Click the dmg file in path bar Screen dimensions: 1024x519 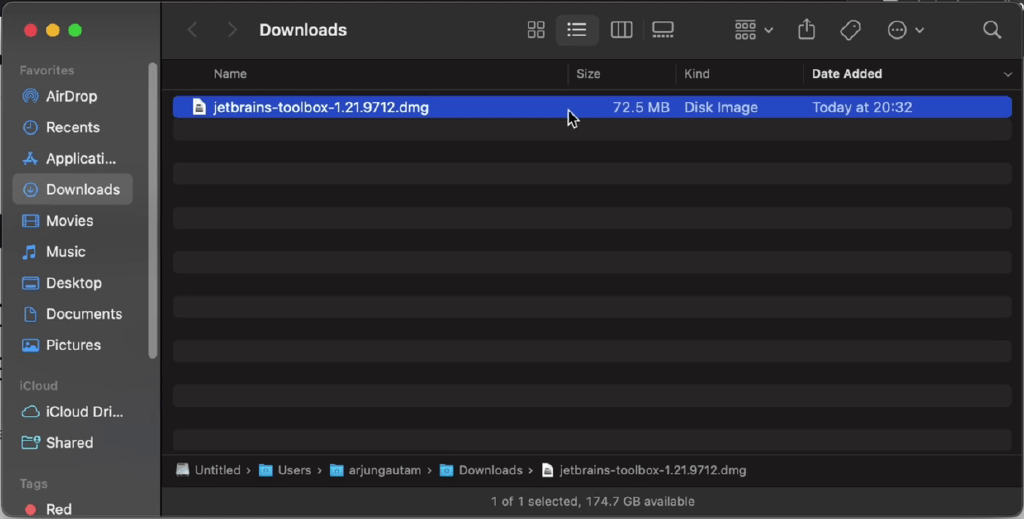point(644,470)
